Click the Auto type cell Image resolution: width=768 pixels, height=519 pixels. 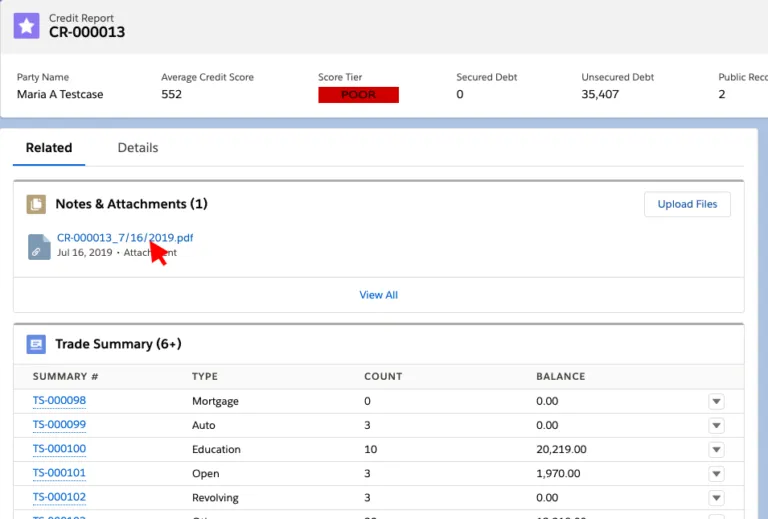(x=203, y=425)
